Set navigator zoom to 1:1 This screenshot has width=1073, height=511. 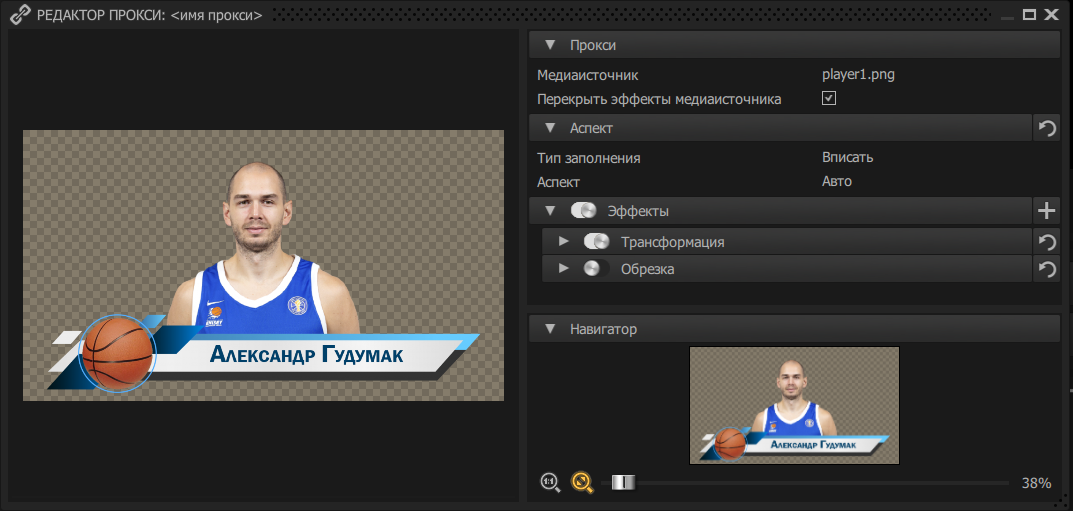point(550,482)
